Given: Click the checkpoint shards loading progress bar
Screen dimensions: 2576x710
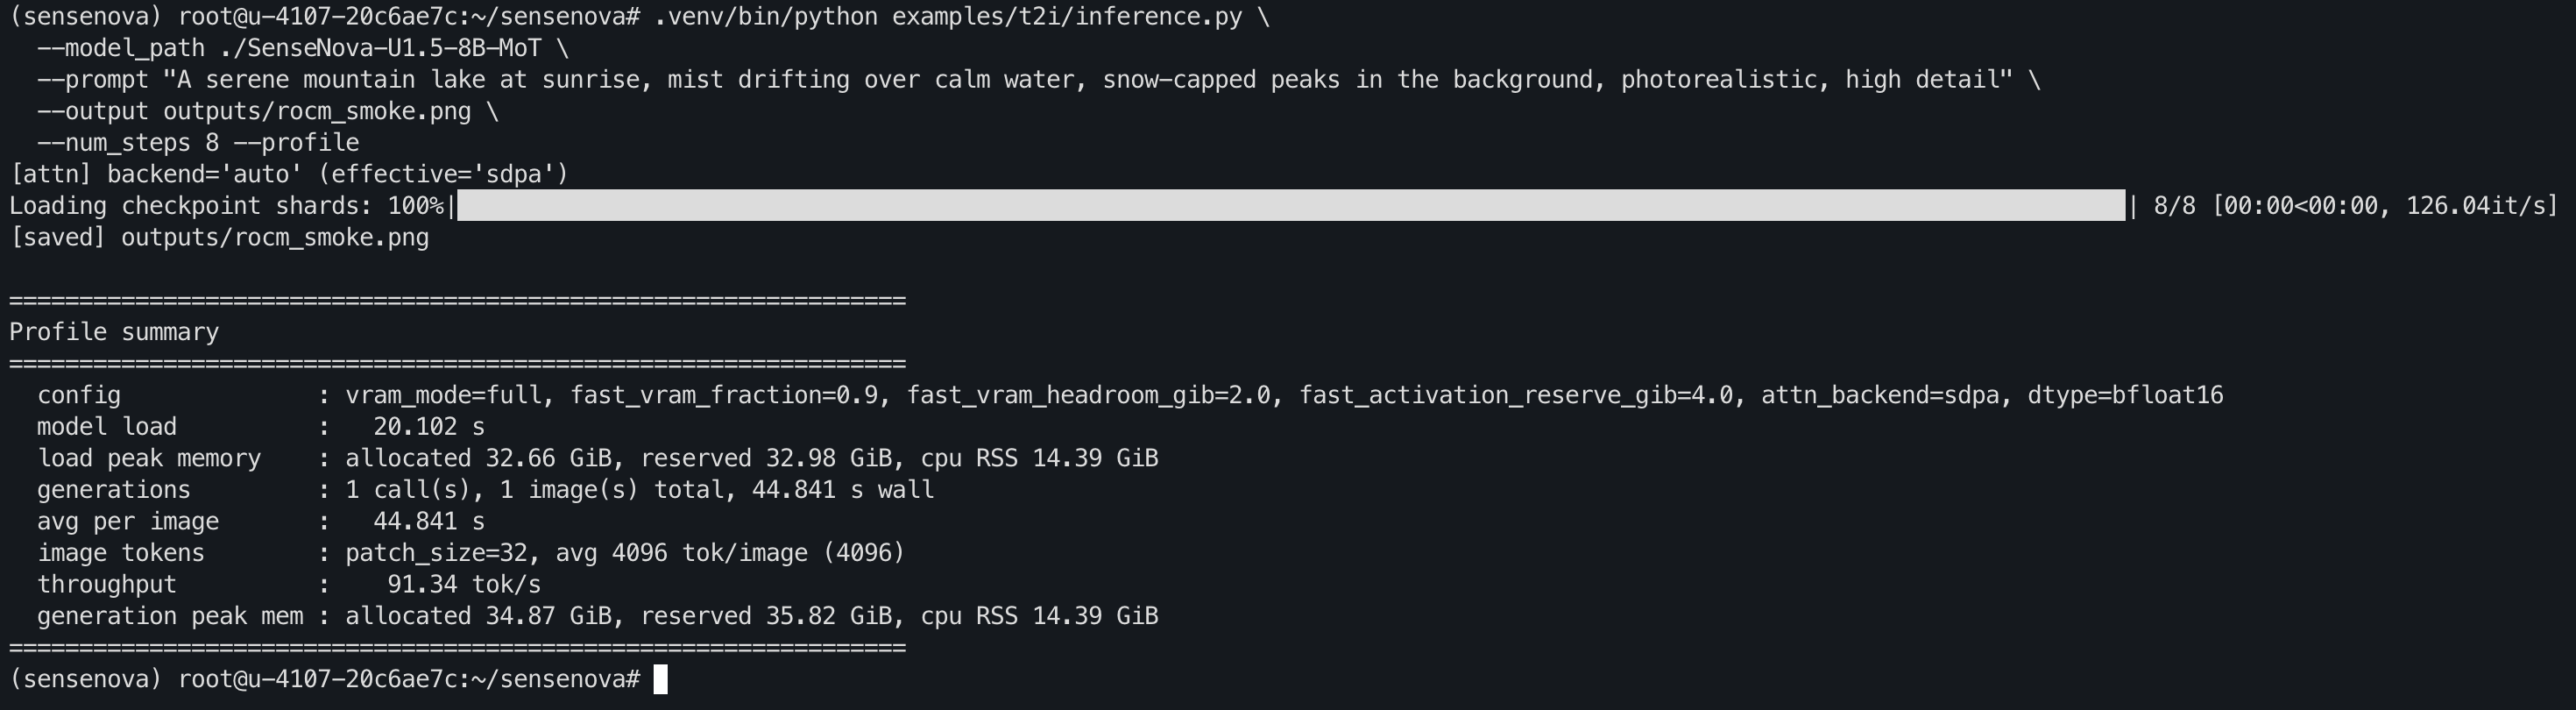Looking at the screenshot, I should [x=1291, y=206].
